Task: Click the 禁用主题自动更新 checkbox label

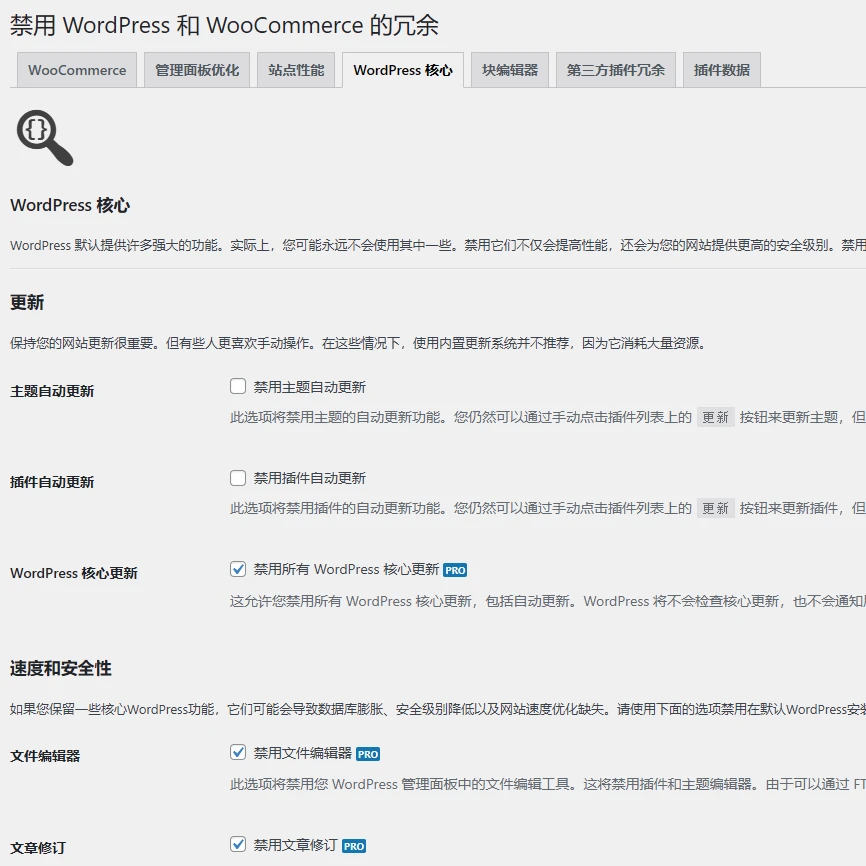Action: 310,385
